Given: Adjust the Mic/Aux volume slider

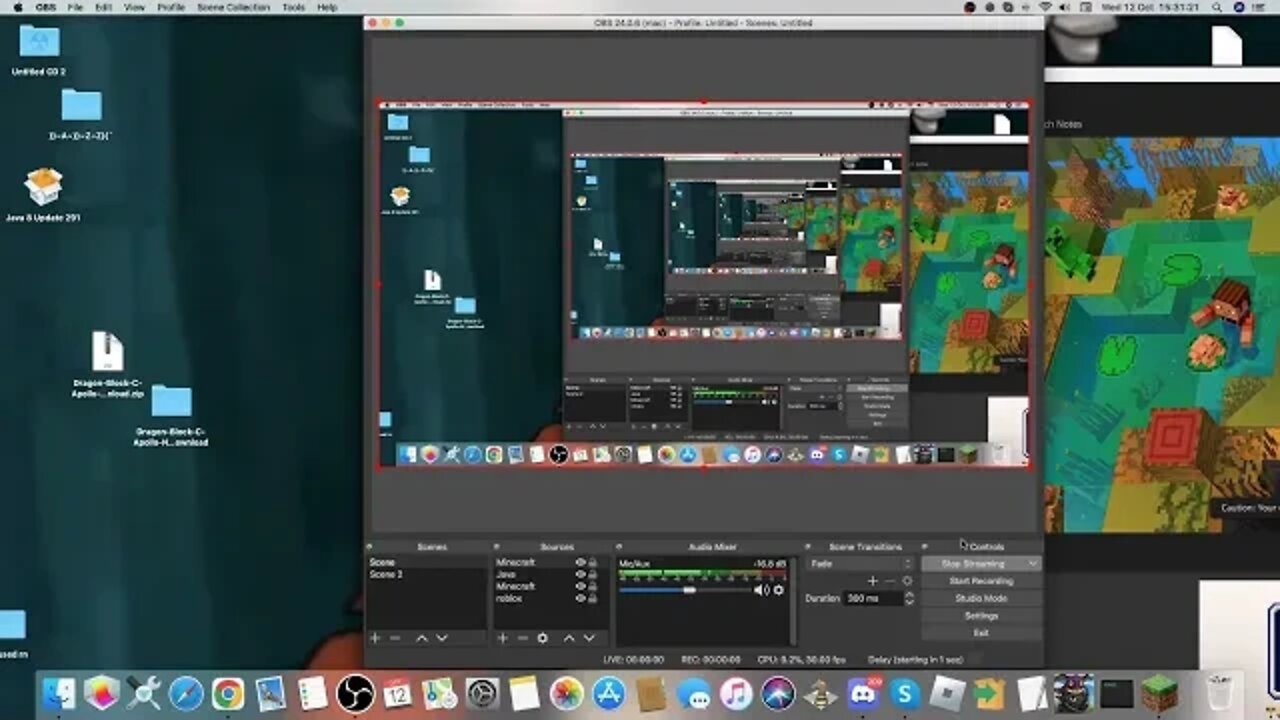Looking at the screenshot, I should tap(689, 590).
